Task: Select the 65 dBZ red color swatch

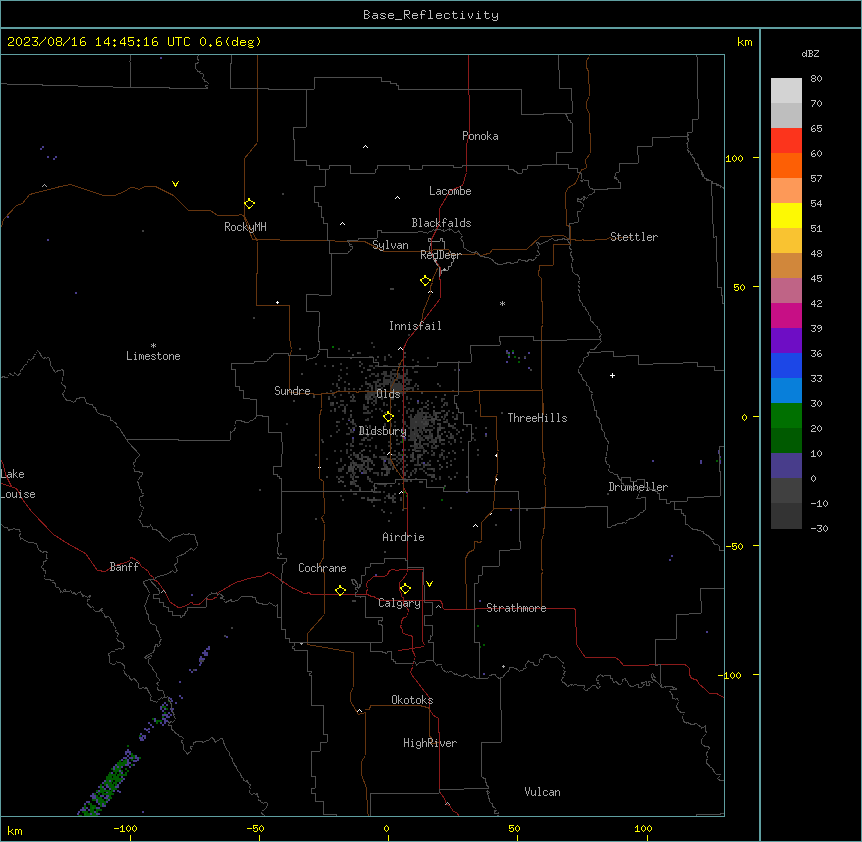Action: pyautogui.click(x=786, y=140)
